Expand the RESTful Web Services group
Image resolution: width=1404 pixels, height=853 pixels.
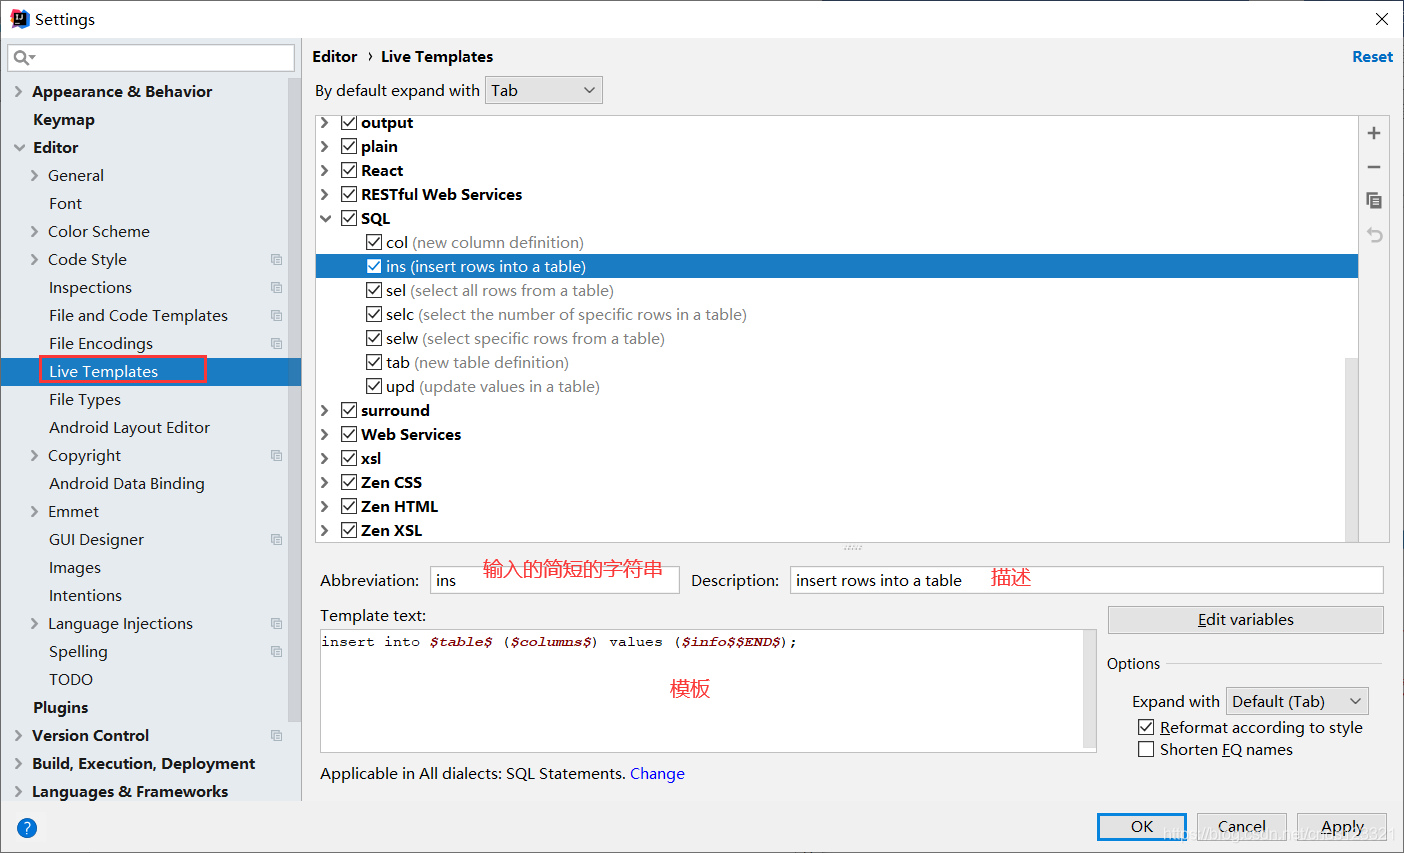(325, 194)
